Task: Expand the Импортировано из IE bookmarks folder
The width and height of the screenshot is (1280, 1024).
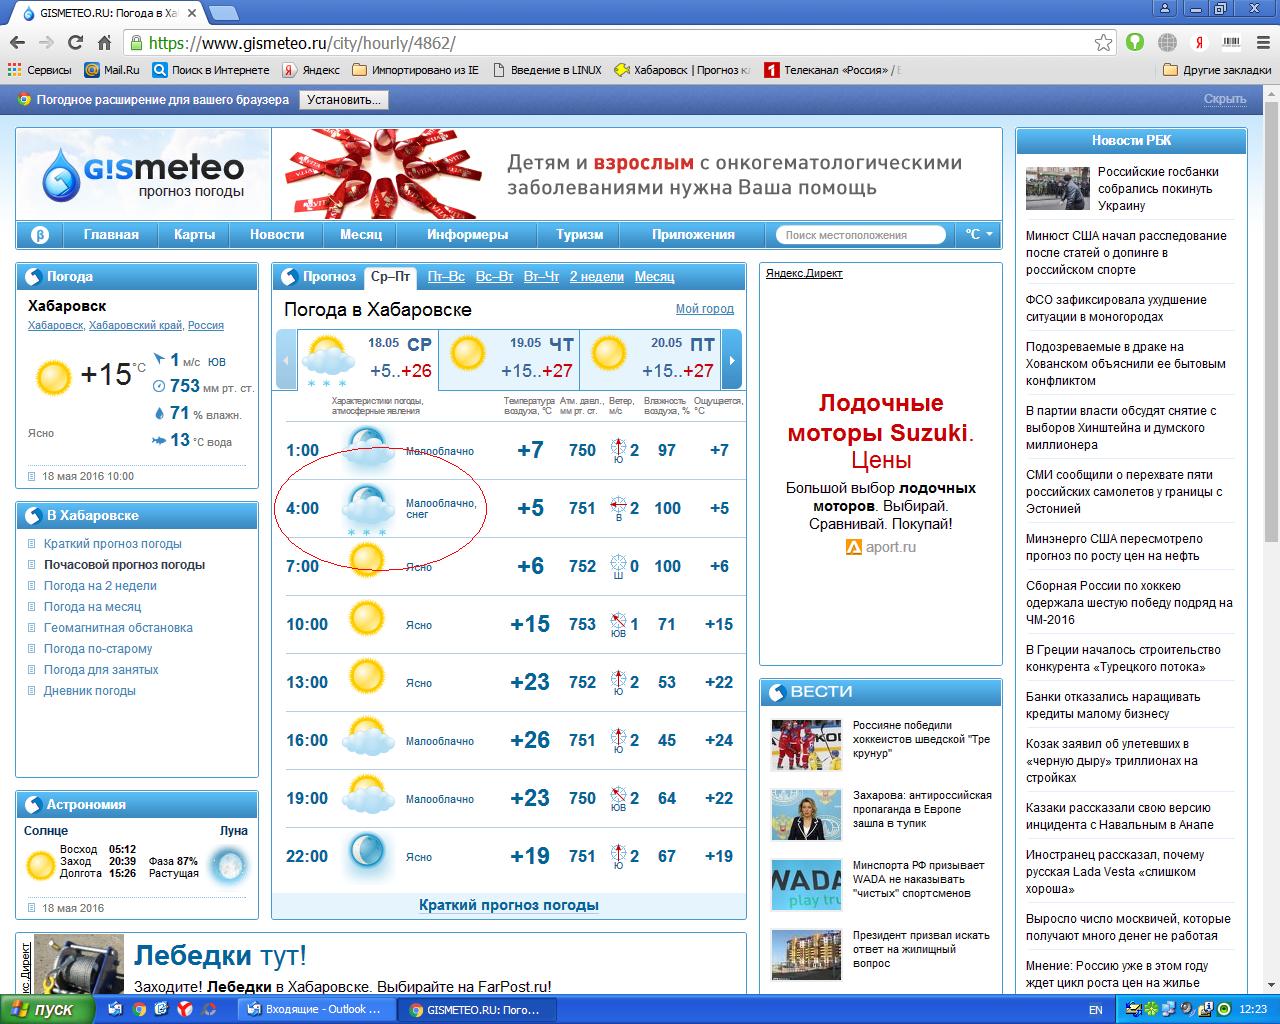Action: tap(415, 70)
